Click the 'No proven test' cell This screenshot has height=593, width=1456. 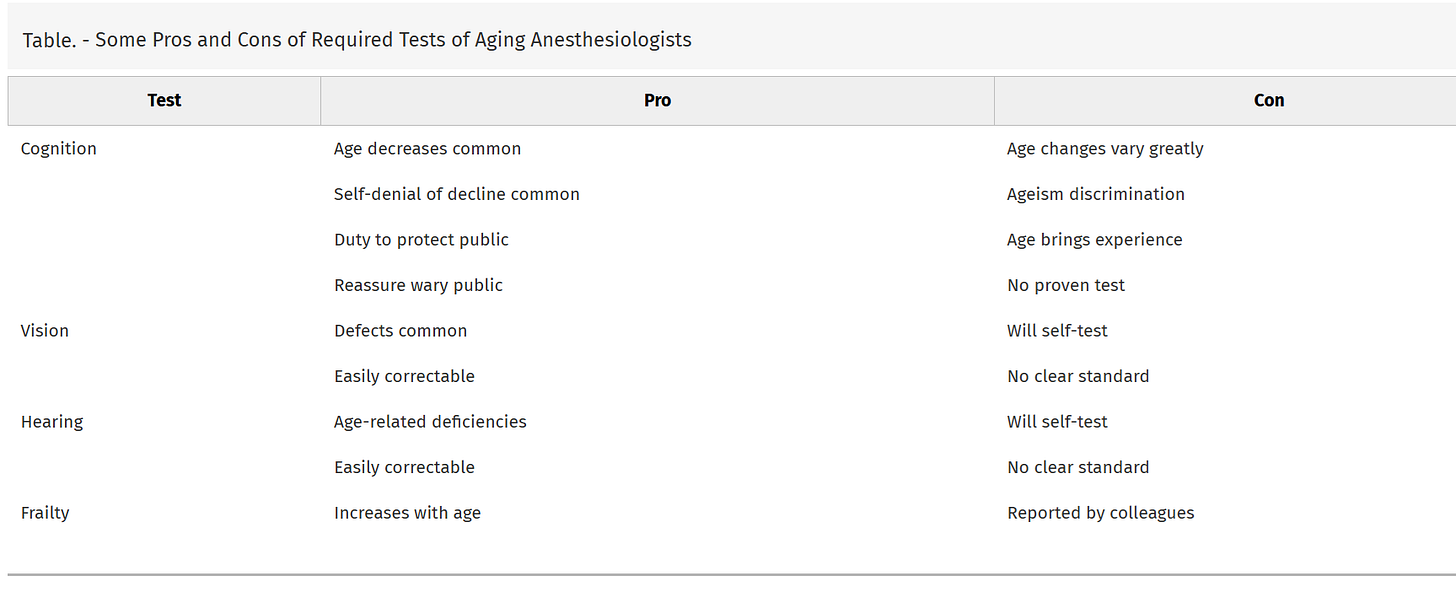(x=1065, y=286)
